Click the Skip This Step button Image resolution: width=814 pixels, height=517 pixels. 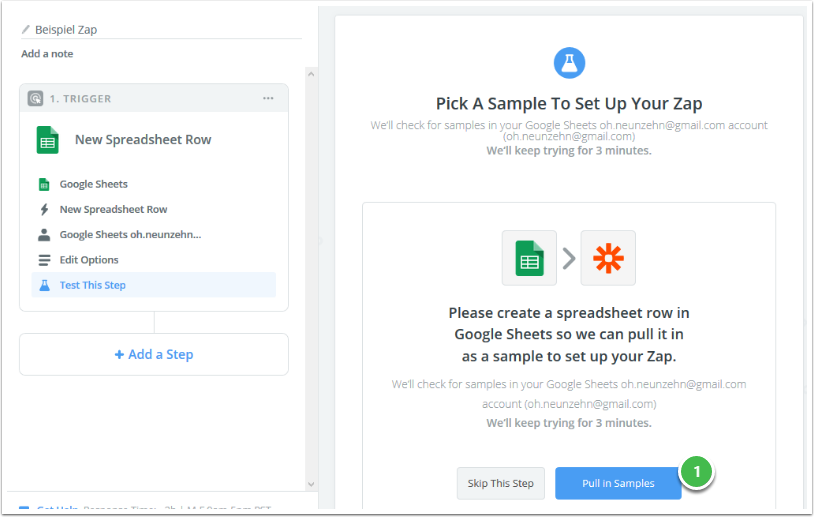pos(500,483)
